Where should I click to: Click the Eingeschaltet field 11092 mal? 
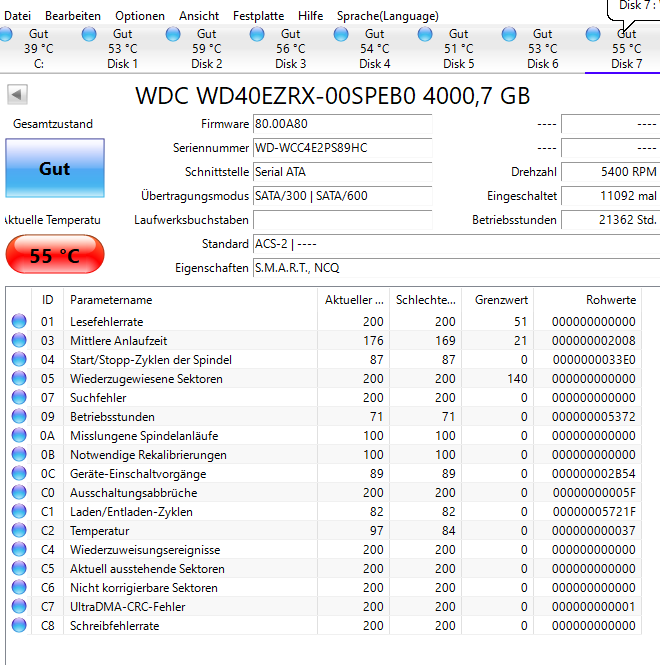click(610, 196)
